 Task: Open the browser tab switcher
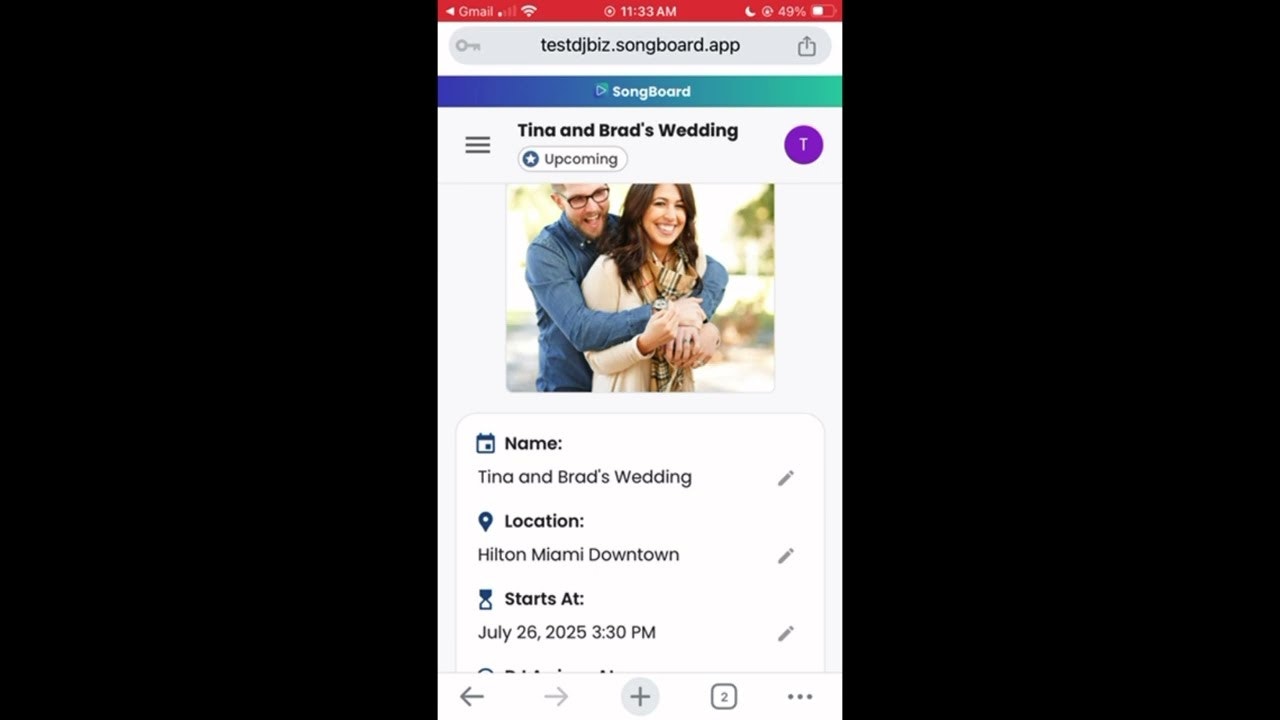point(724,697)
